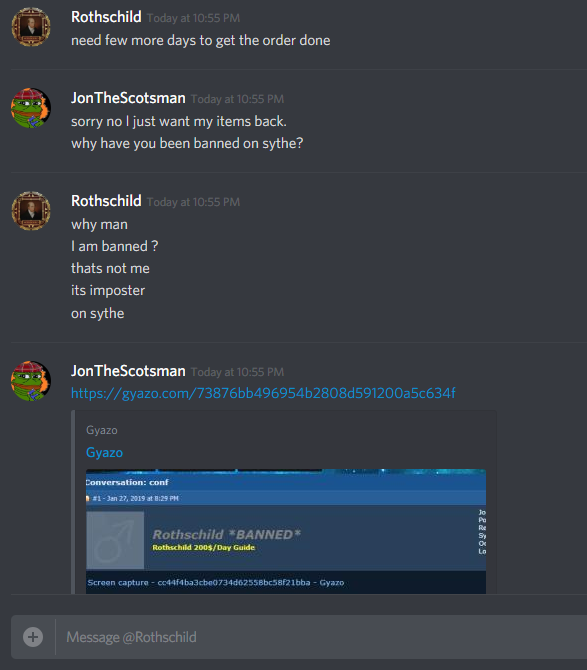Click the plus attachment upload icon
The image size is (587, 670).
[33, 637]
